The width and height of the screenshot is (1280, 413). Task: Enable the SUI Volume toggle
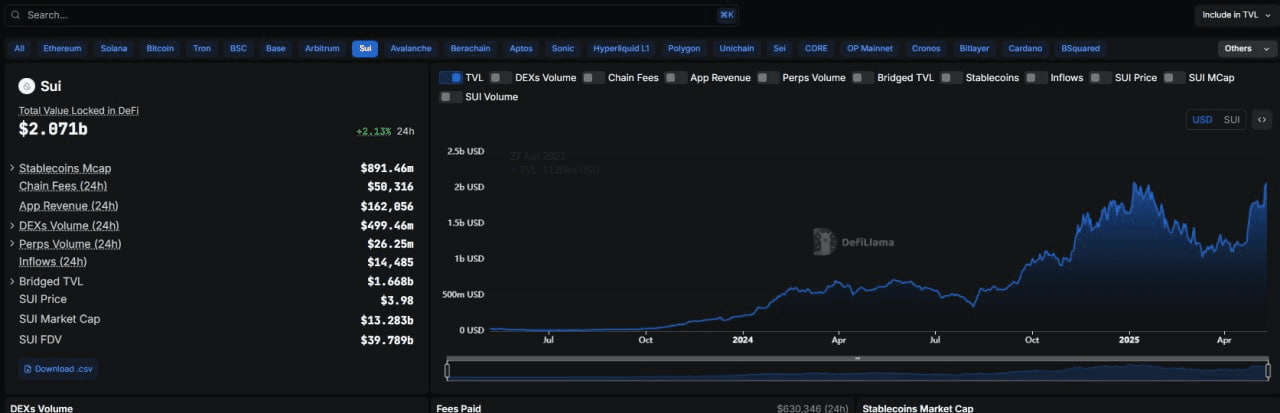click(450, 97)
